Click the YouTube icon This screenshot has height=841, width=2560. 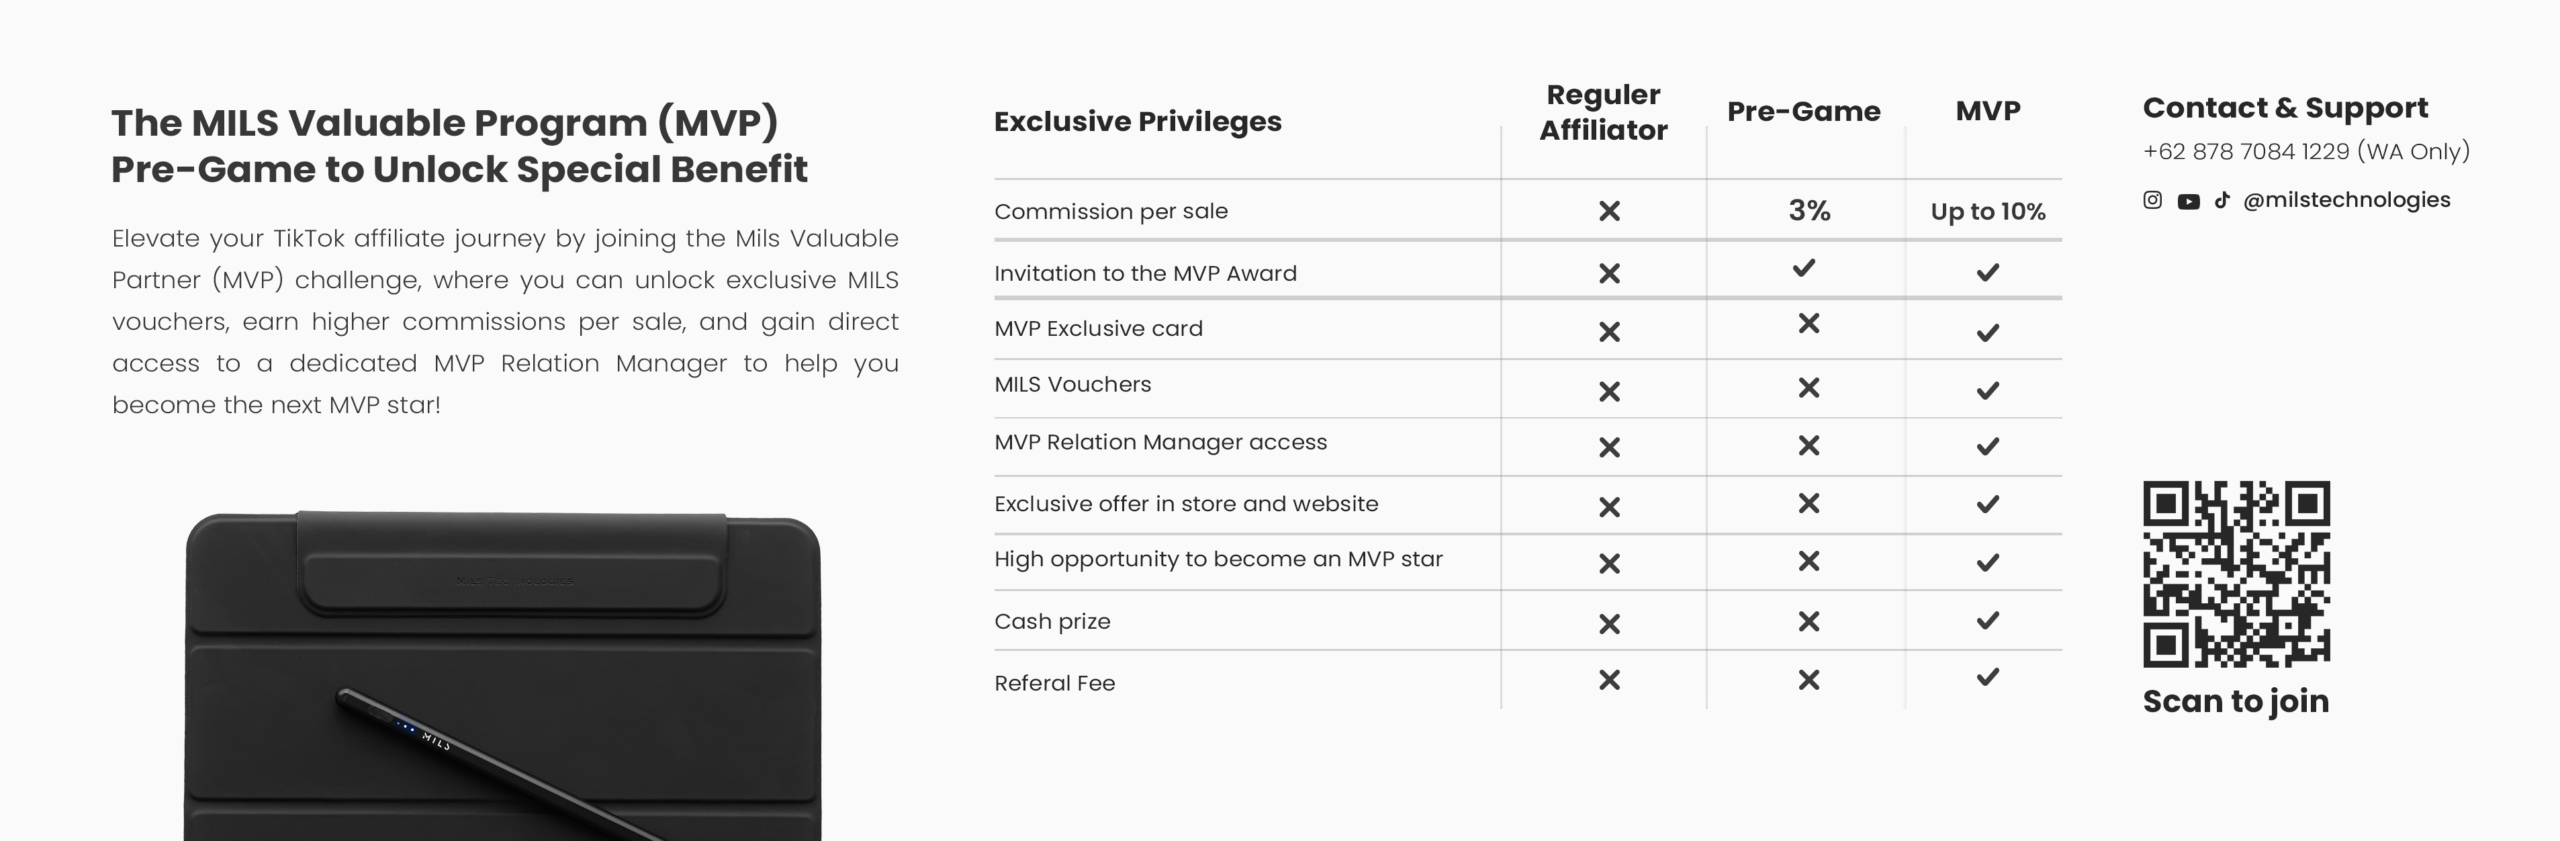2188,201
